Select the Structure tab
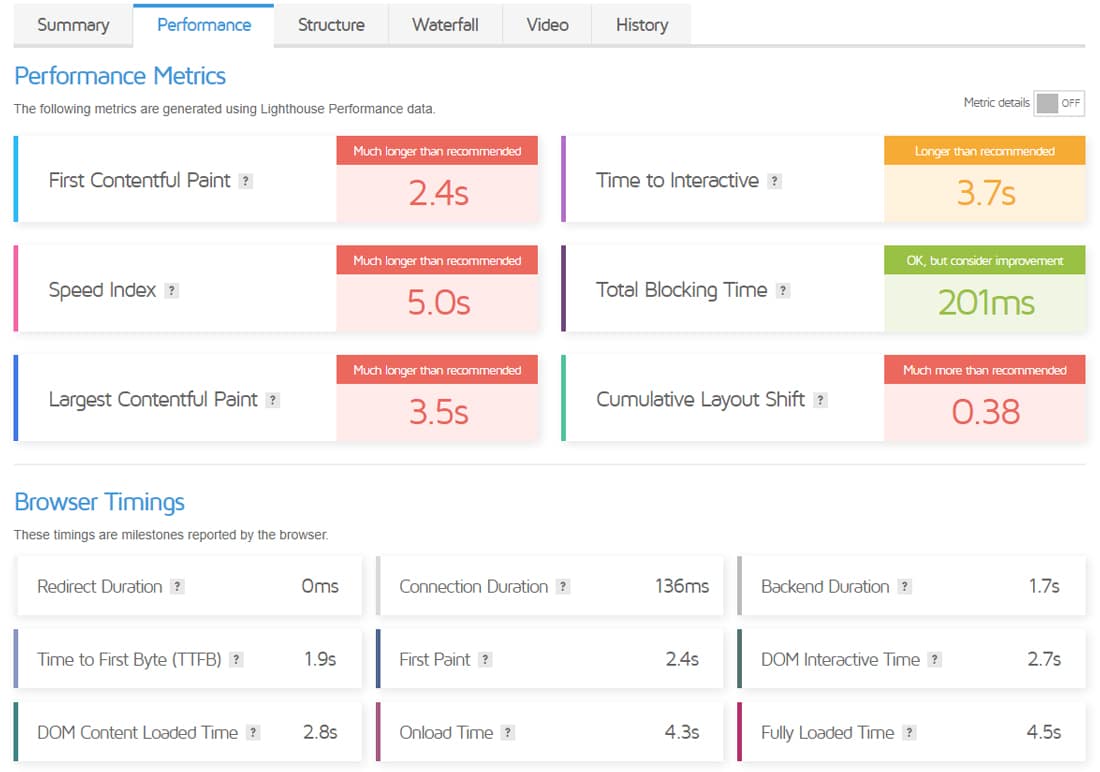 [330, 25]
